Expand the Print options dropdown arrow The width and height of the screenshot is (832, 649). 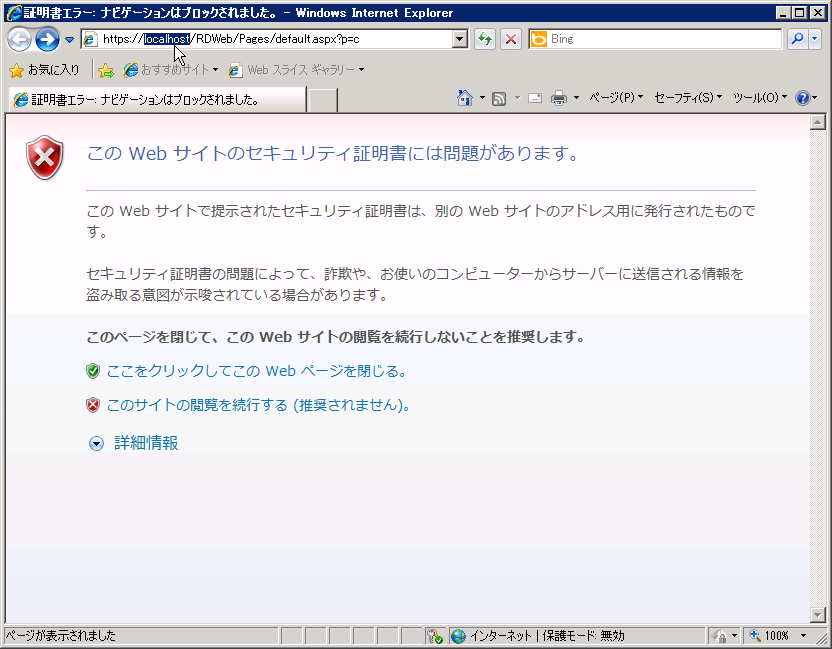point(576,98)
